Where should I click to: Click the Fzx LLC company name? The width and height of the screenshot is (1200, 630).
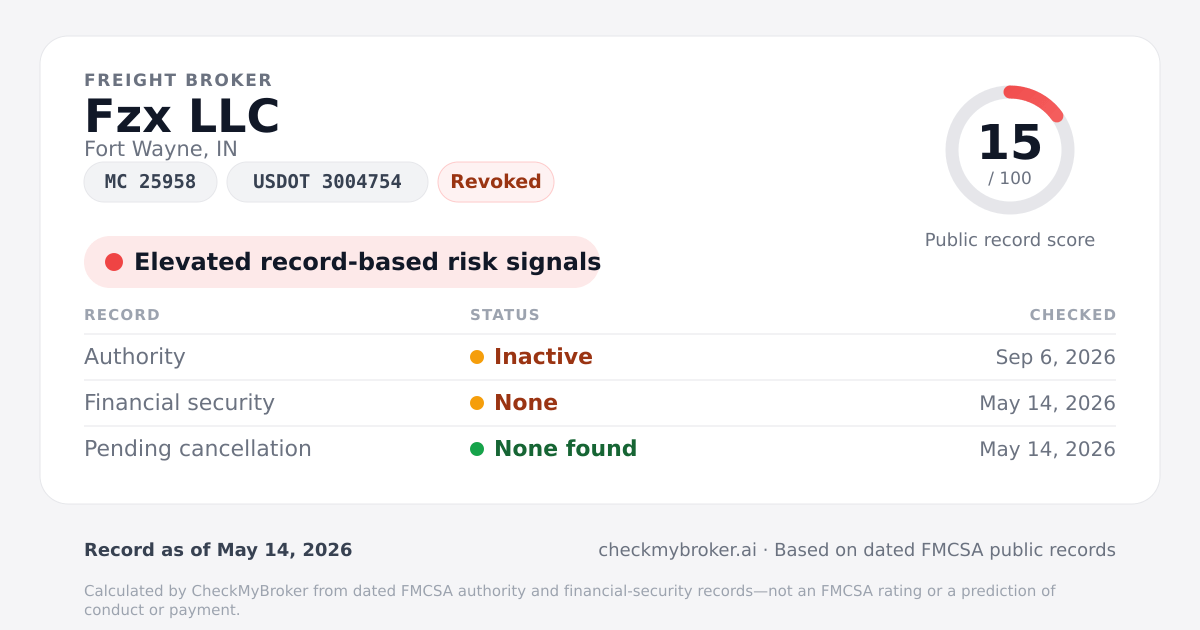pyautogui.click(x=182, y=116)
